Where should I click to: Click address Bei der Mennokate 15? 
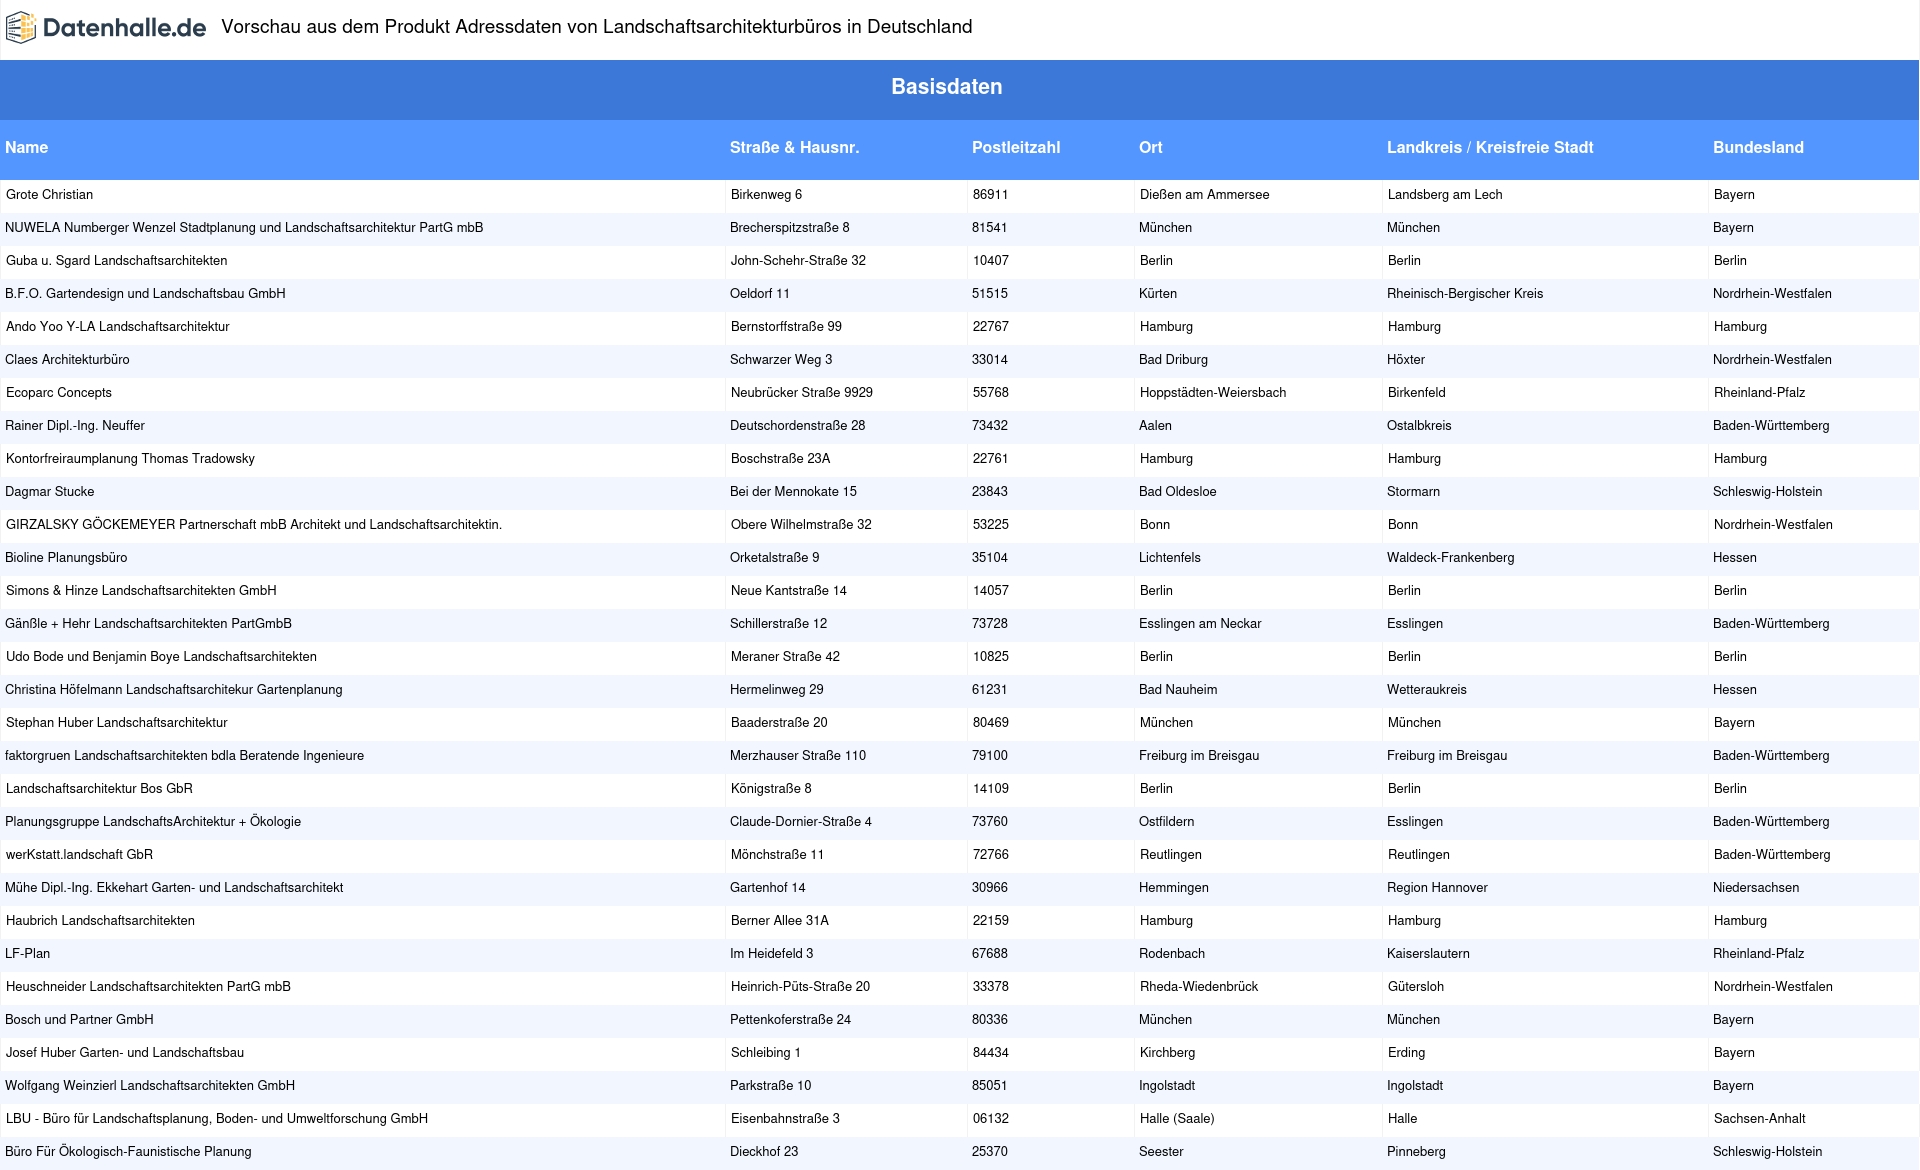[793, 492]
